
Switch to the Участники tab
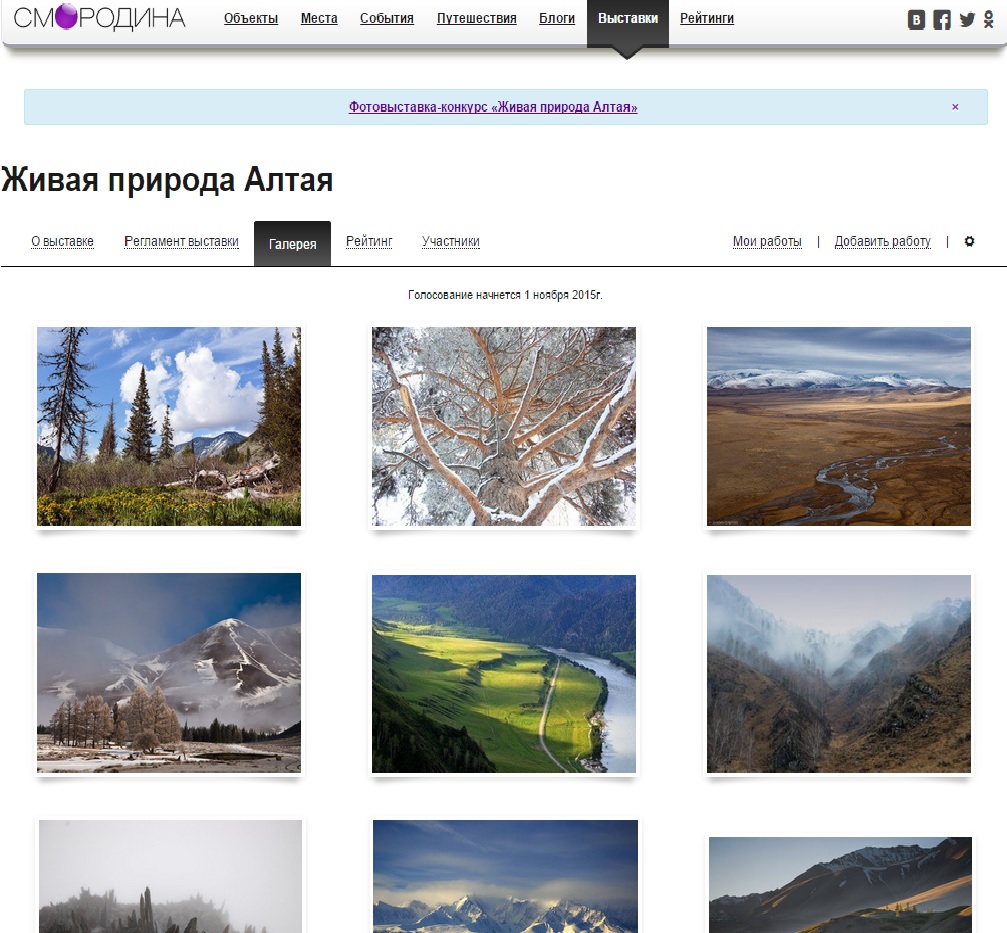click(x=451, y=241)
